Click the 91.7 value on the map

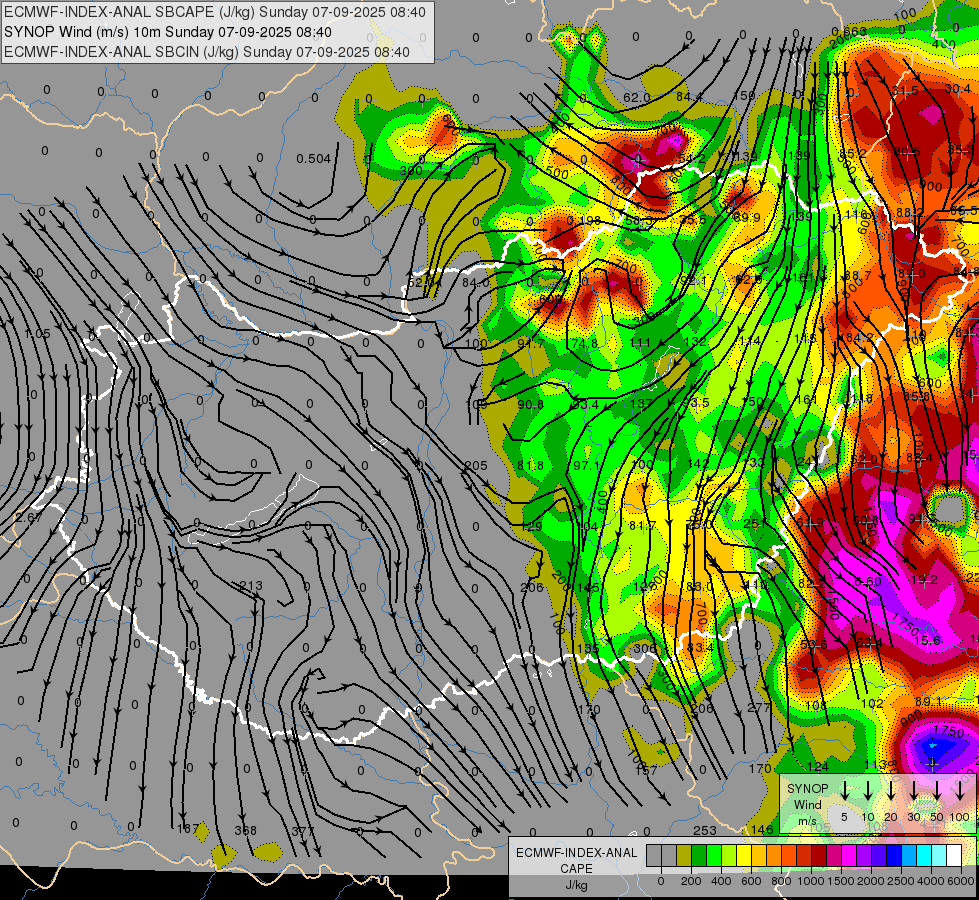click(531, 343)
